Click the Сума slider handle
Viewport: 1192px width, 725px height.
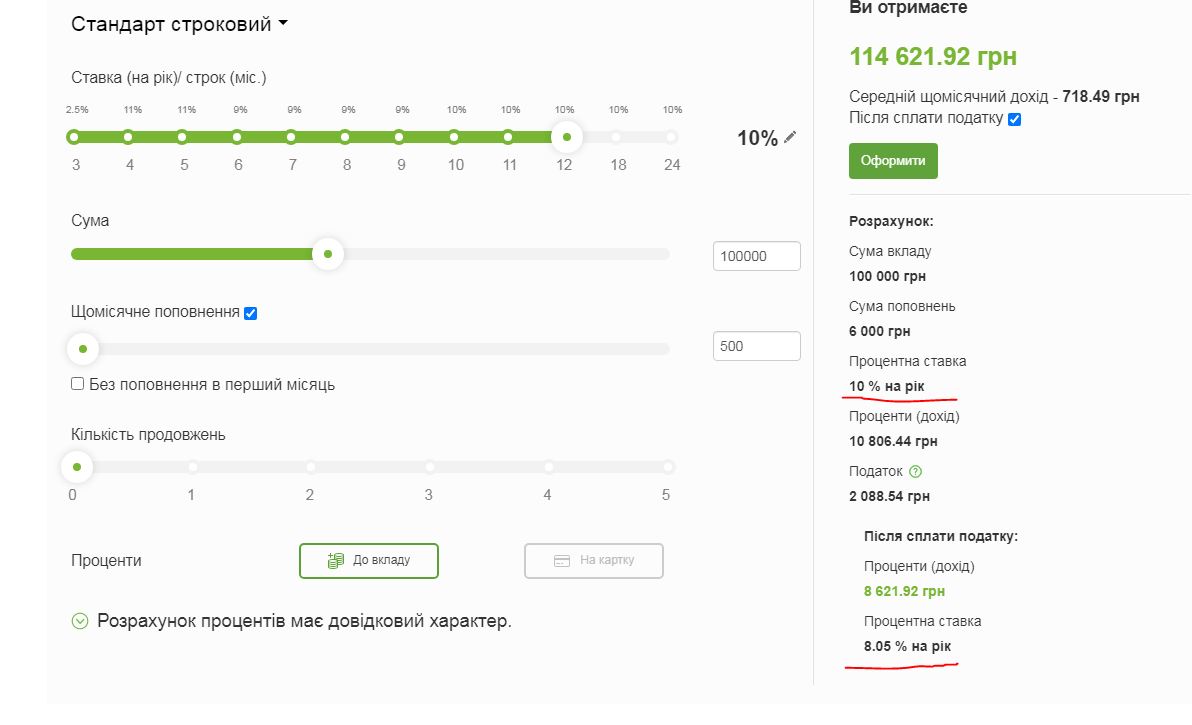(327, 254)
